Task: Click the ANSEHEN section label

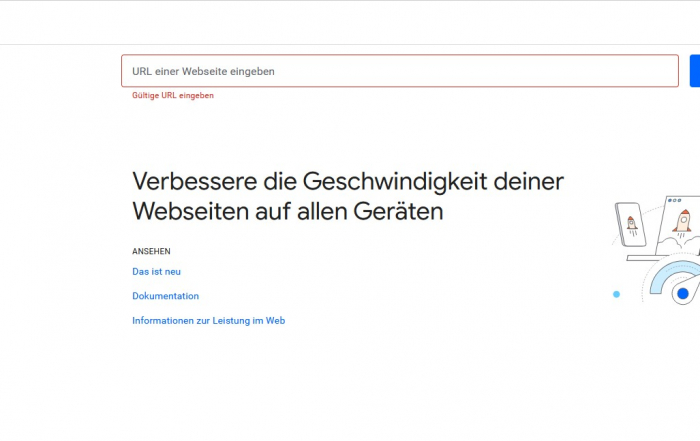Action: [151, 251]
